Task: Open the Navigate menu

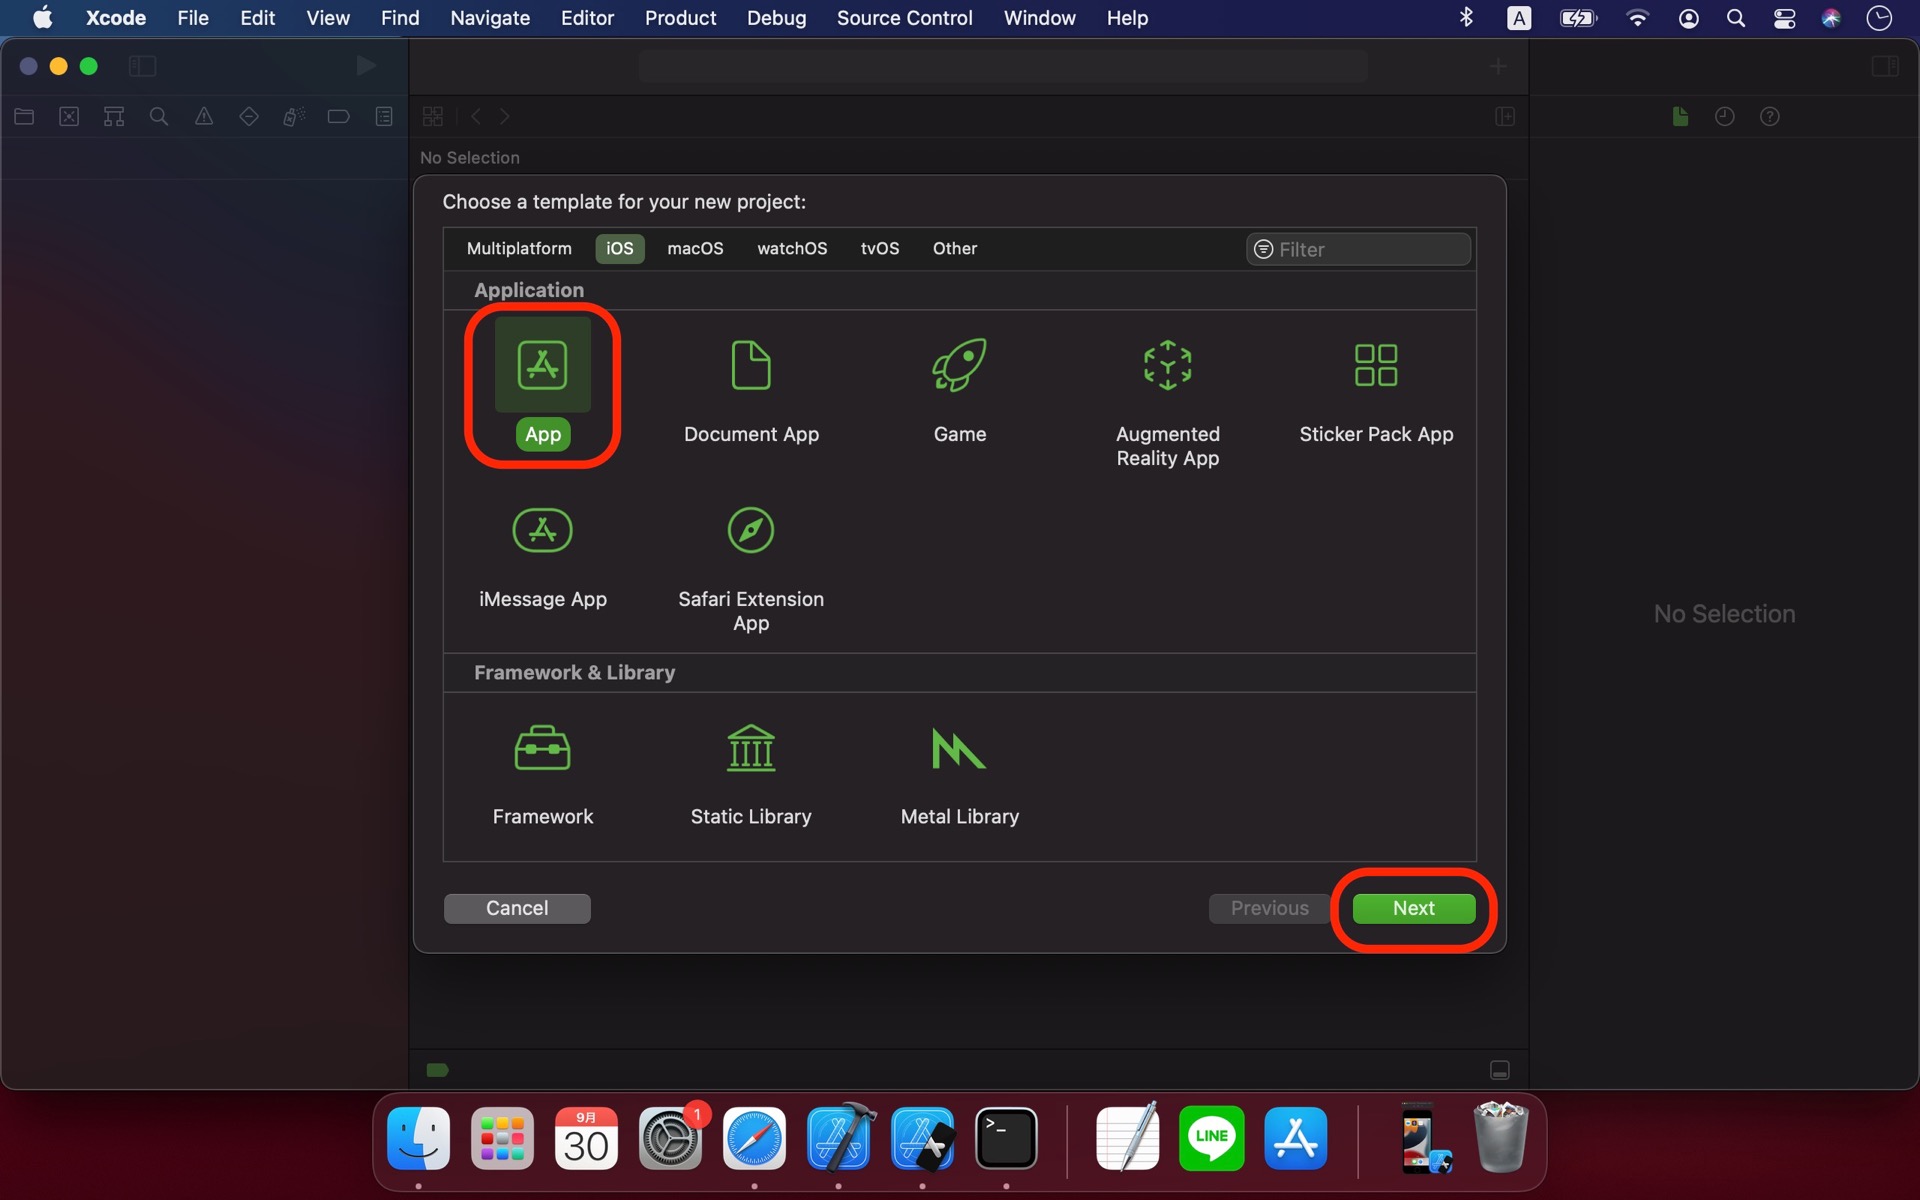Action: [490, 18]
